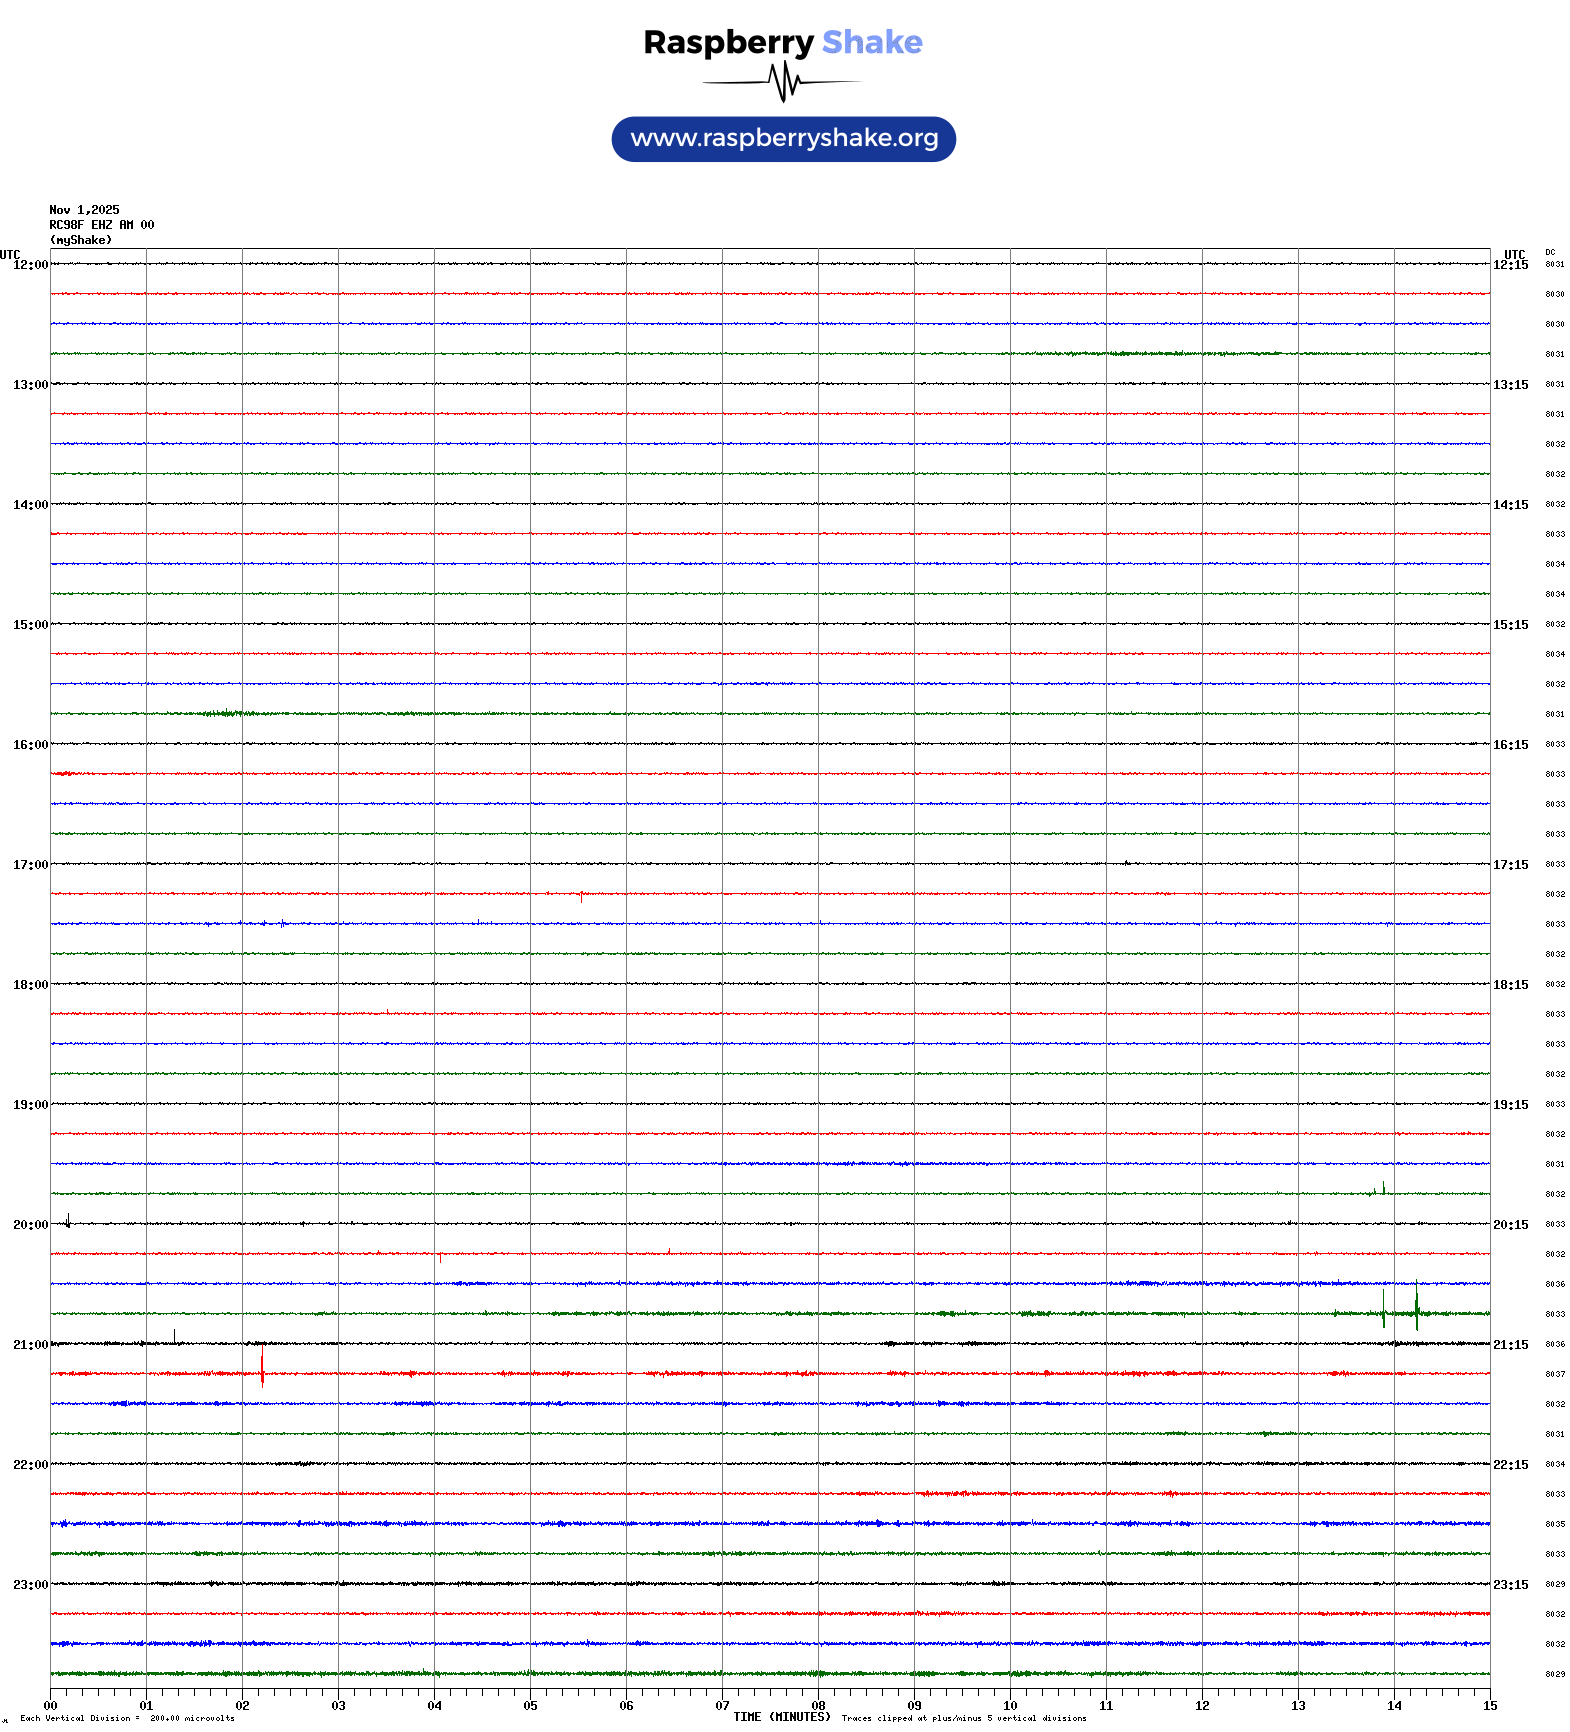Click the Nov 1,2025 date label
Viewport: 1570px width, 1732px height.
click(84, 210)
